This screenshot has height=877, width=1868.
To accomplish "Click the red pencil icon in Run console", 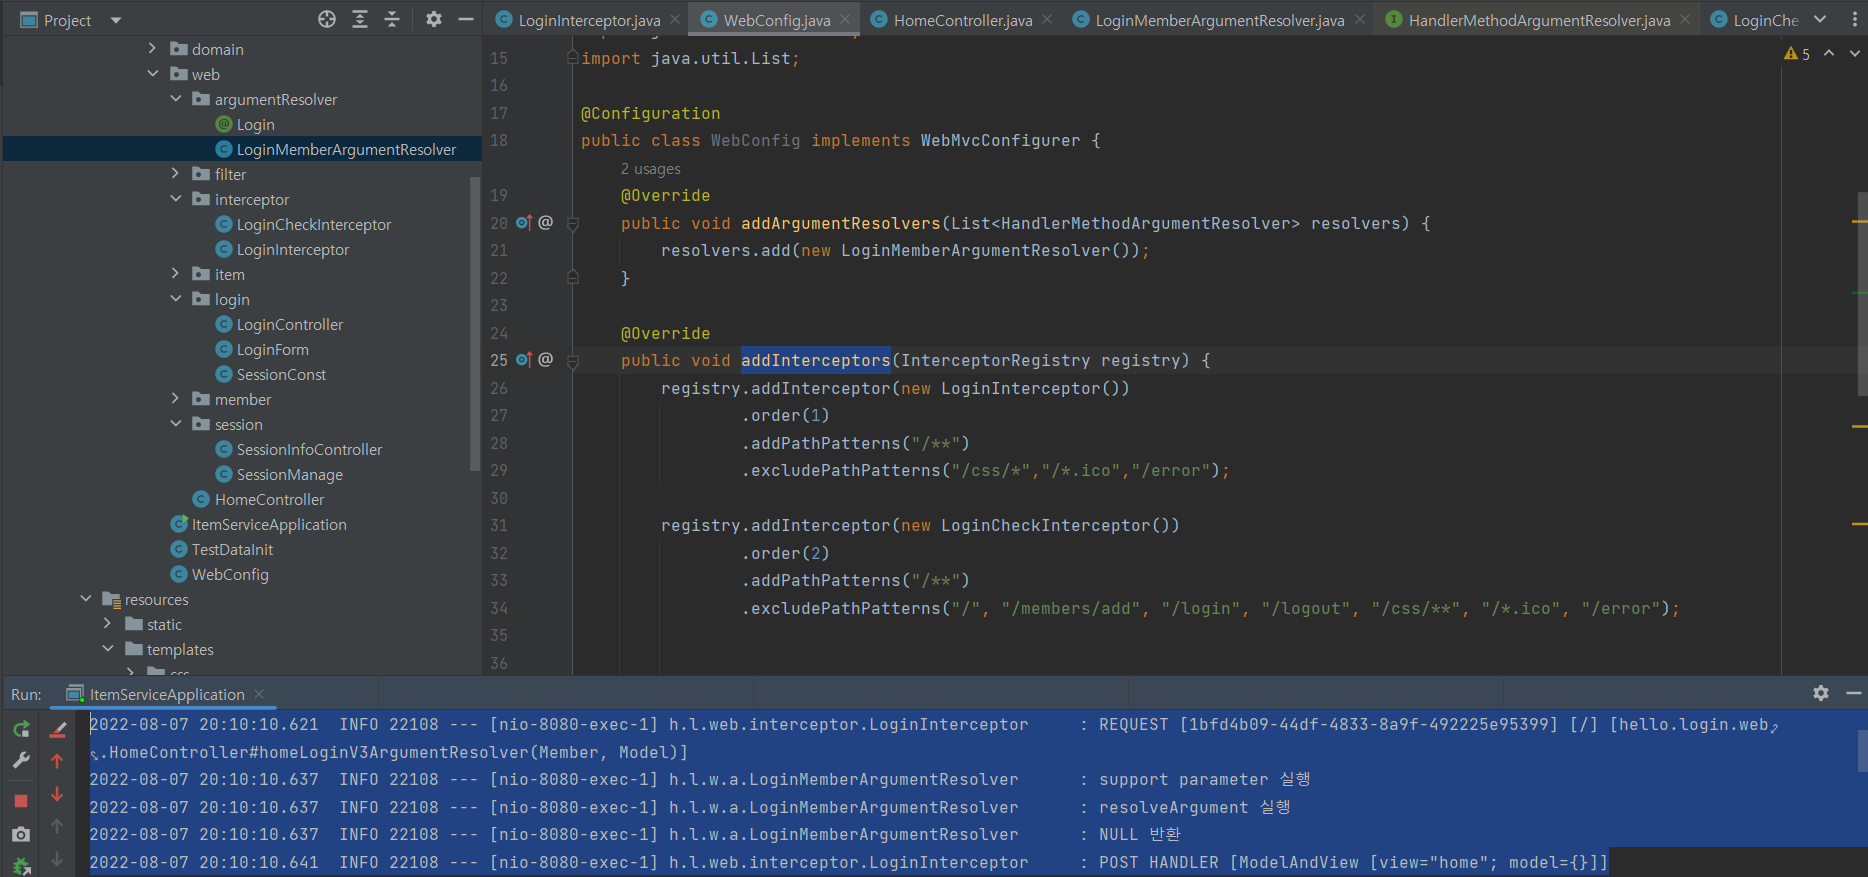I will pyautogui.click(x=58, y=730).
